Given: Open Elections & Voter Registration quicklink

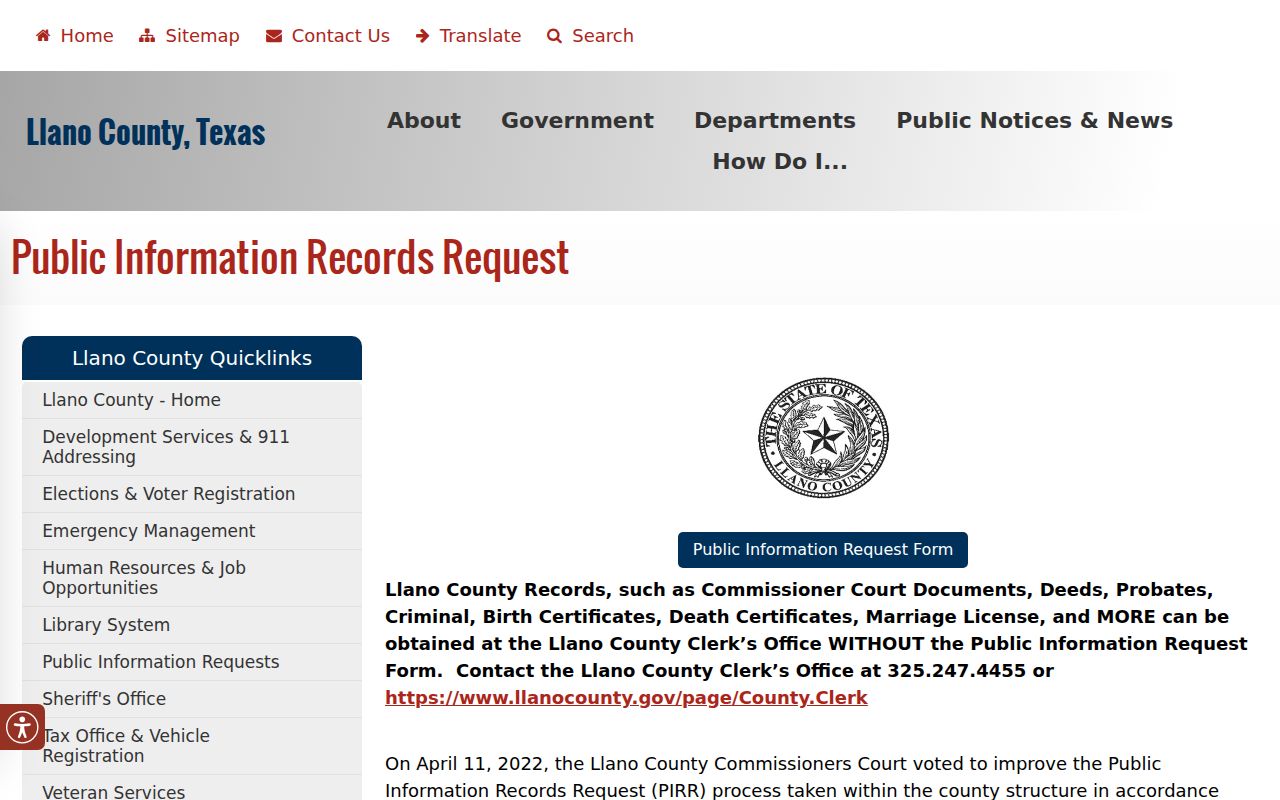Looking at the screenshot, I should pyautogui.click(x=192, y=494).
